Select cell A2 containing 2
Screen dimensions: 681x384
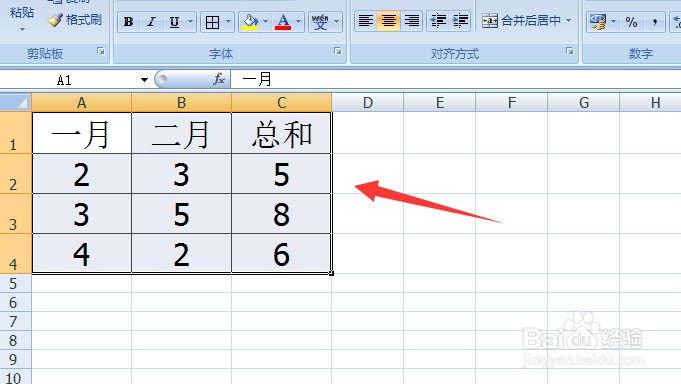click(82, 174)
